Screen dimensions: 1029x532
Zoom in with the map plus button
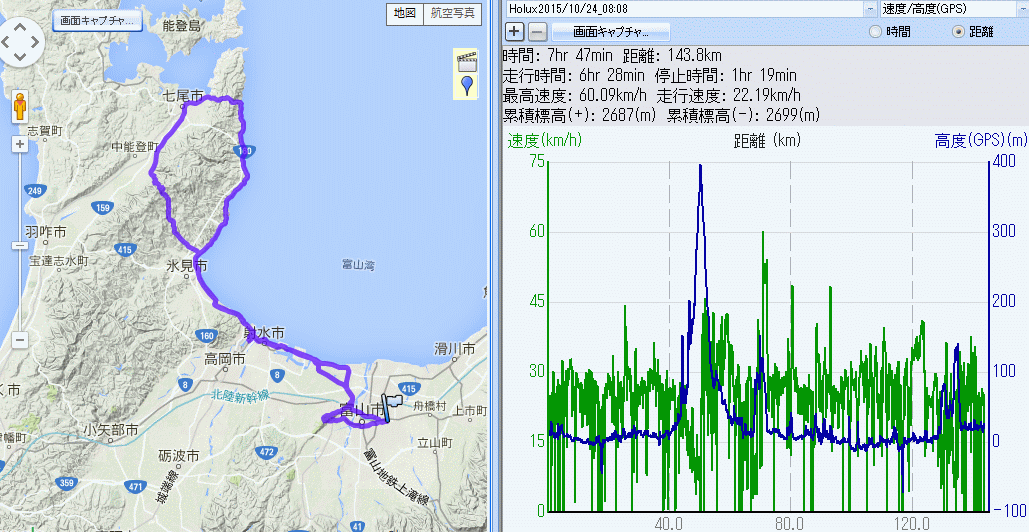[x=19, y=143]
